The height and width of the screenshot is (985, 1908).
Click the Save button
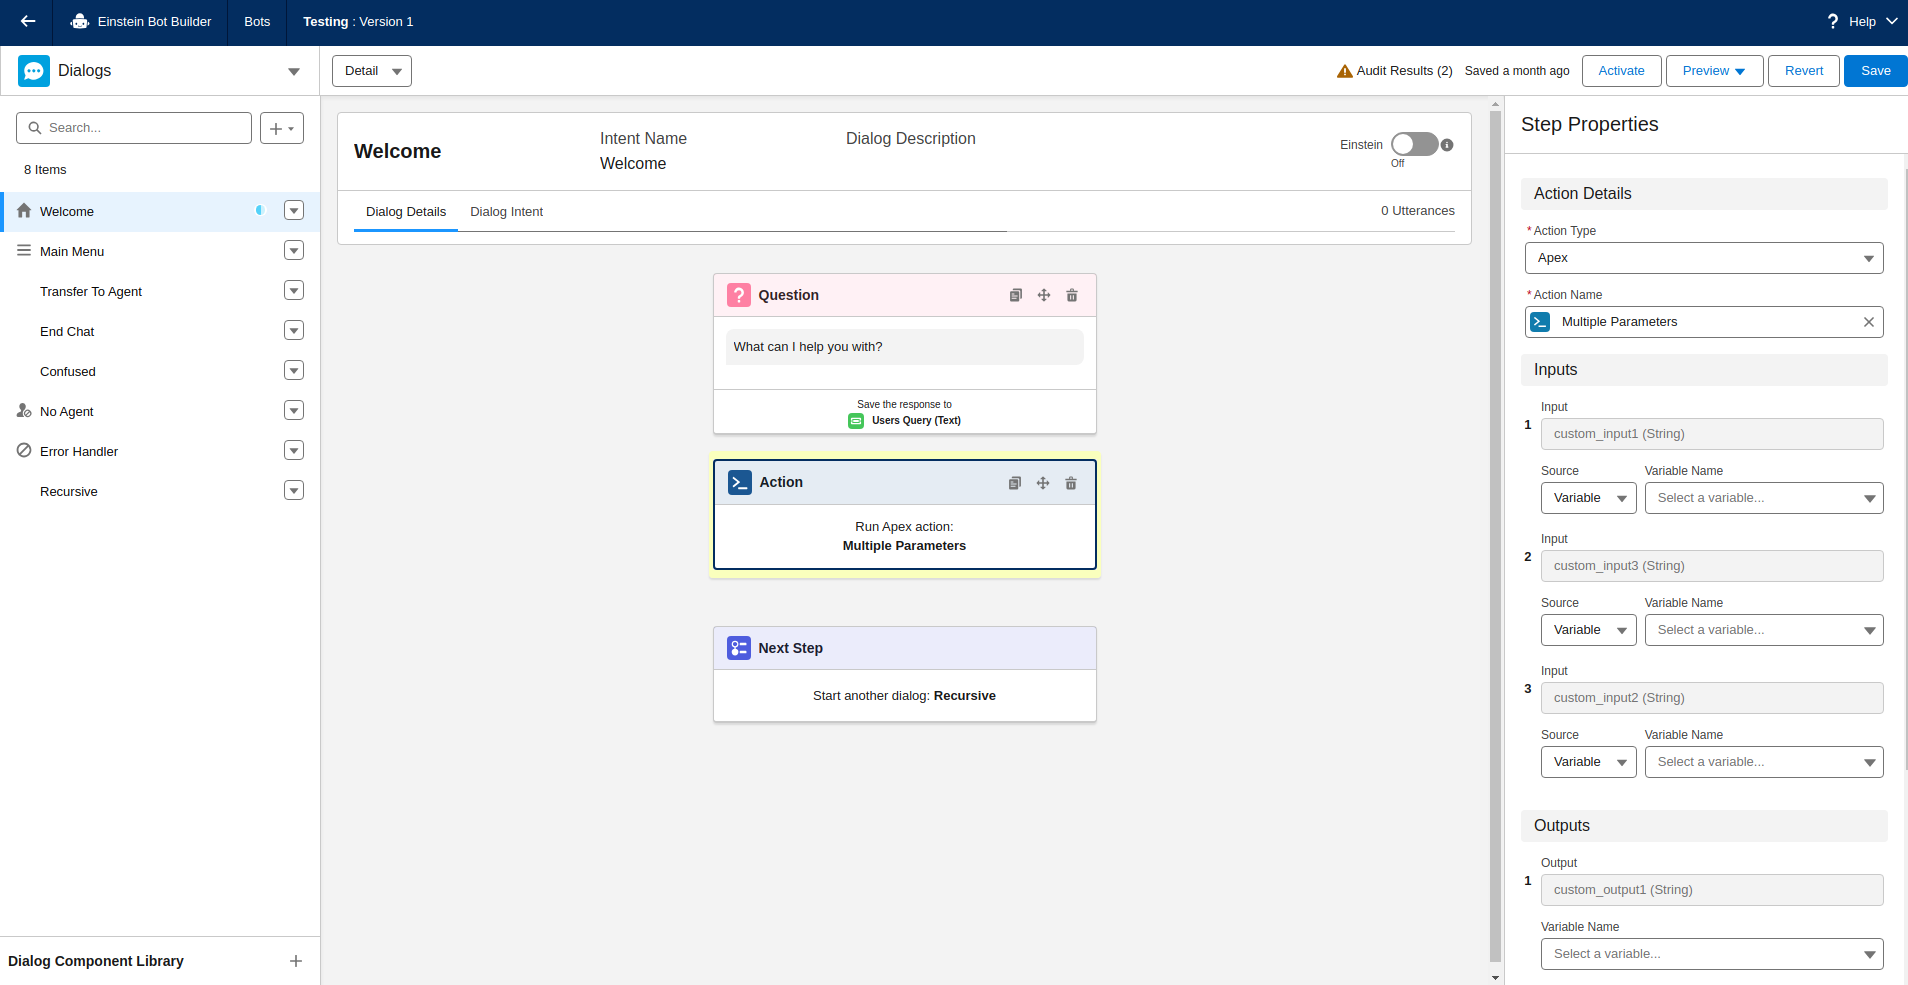(x=1875, y=71)
